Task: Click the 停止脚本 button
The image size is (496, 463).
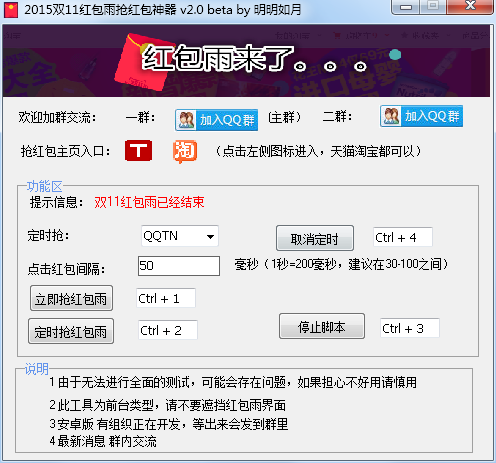Action: coord(322,326)
